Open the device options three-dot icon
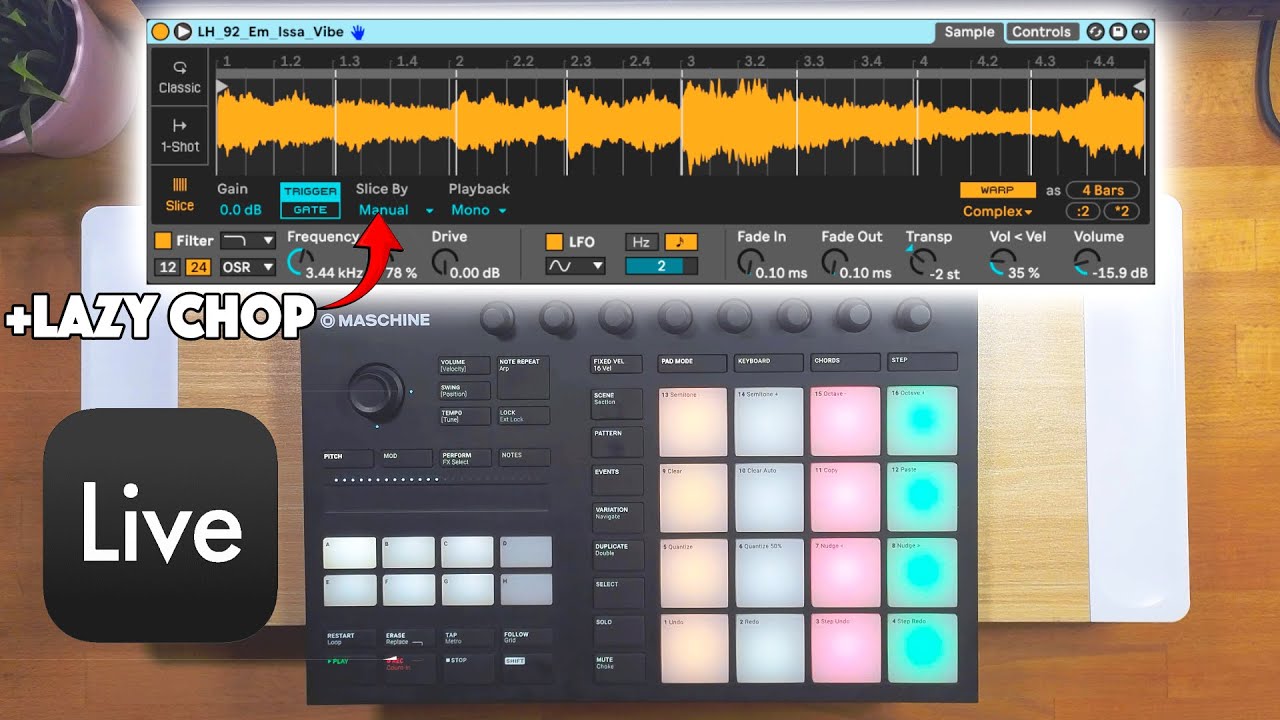The width and height of the screenshot is (1280, 720). click(x=1141, y=32)
